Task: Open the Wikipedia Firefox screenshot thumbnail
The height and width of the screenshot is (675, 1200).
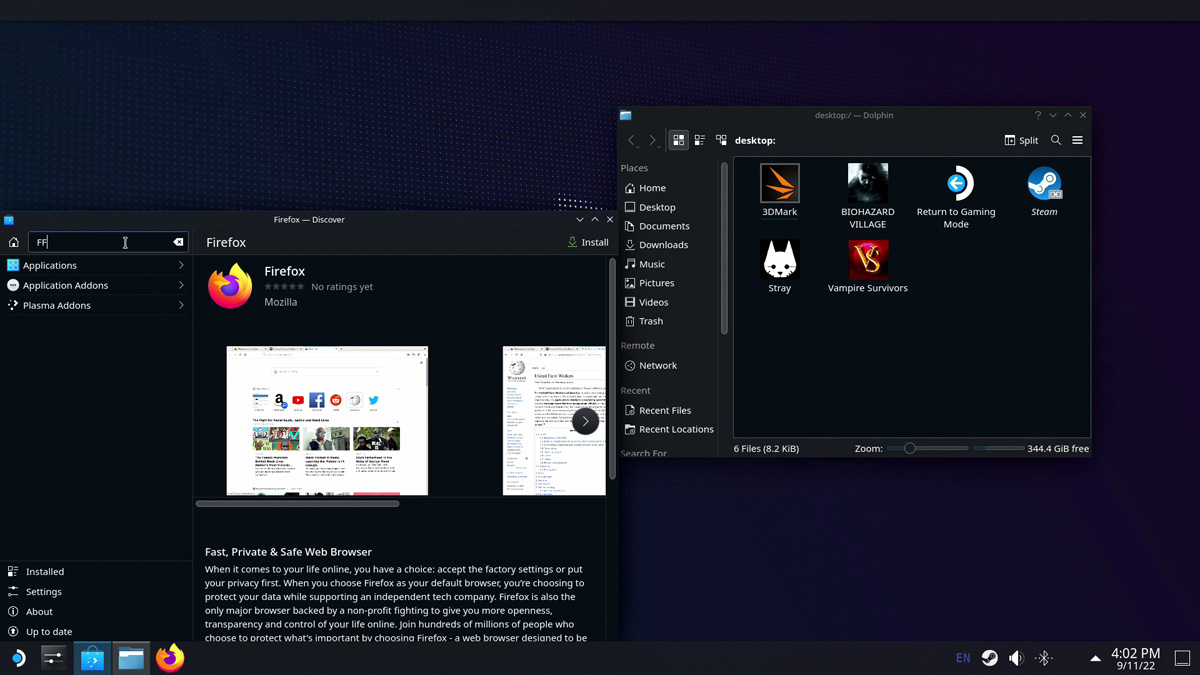Action: click(554, 421)
